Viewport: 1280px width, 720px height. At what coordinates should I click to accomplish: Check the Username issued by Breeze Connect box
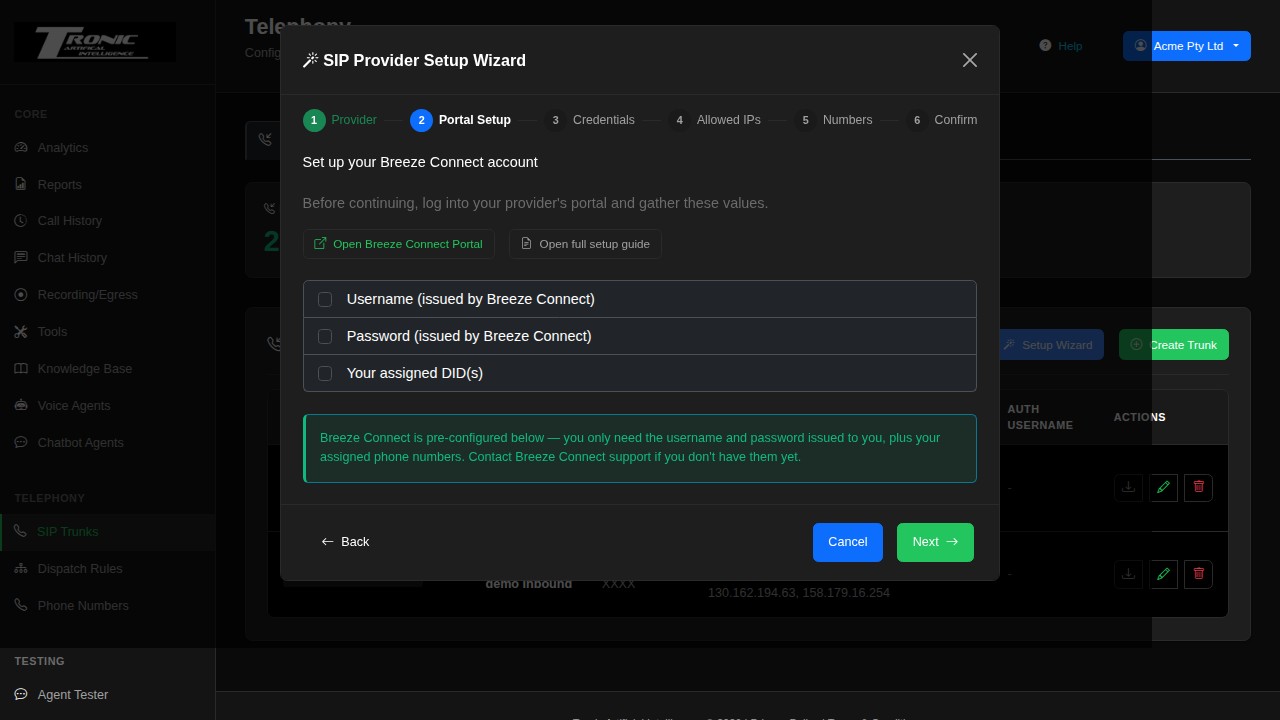point(325,299)
